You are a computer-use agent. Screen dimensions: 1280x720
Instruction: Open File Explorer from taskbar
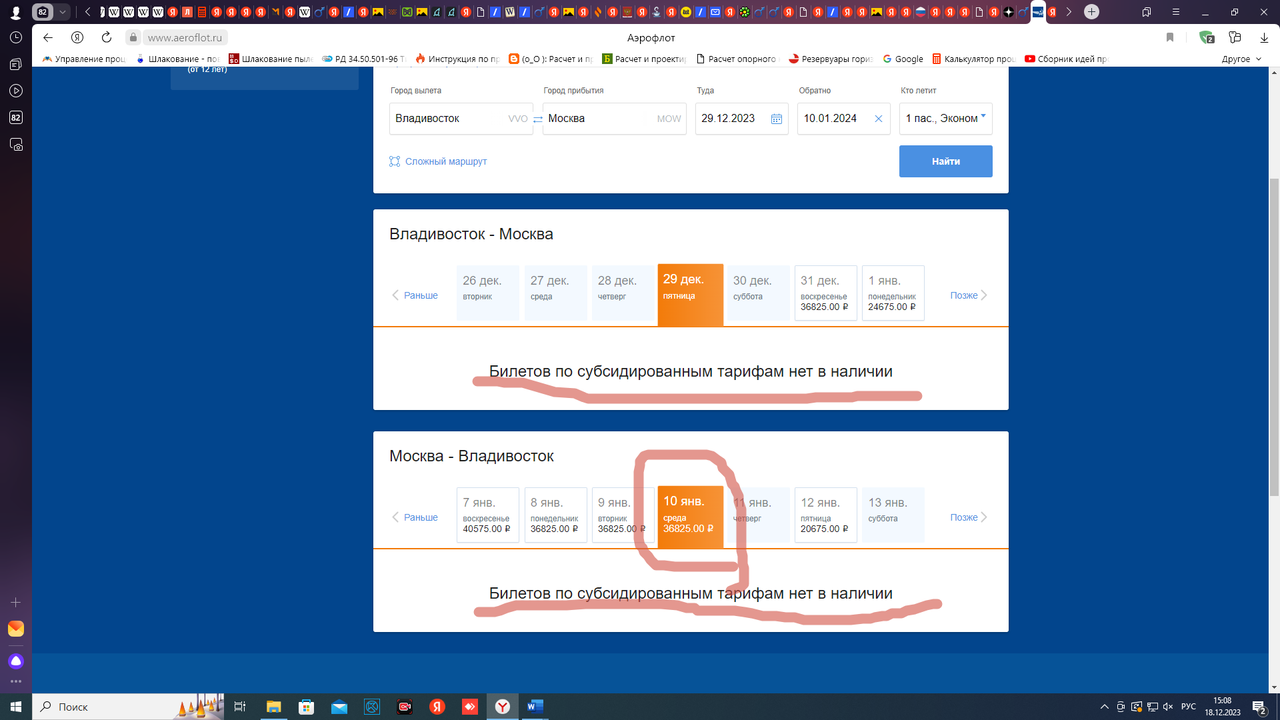[274, 707]
